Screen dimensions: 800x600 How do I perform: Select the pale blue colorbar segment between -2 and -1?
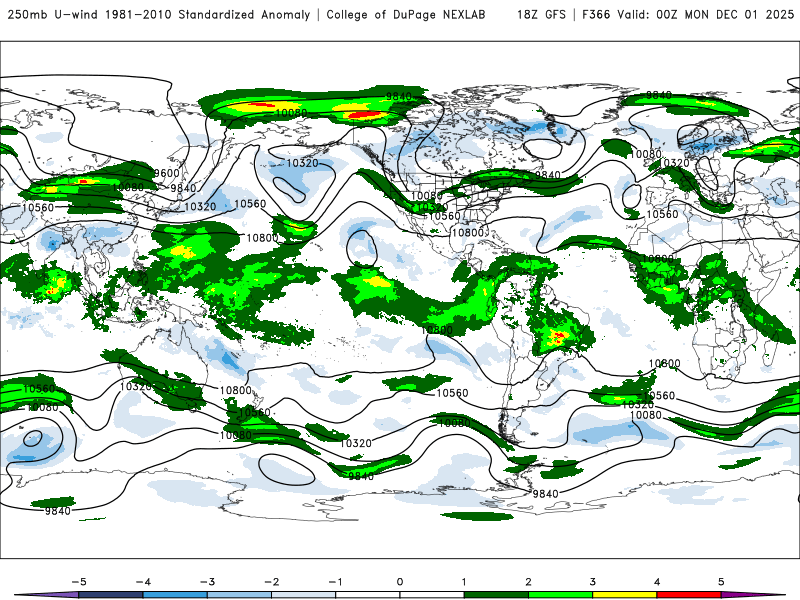(x=304, y=595)
